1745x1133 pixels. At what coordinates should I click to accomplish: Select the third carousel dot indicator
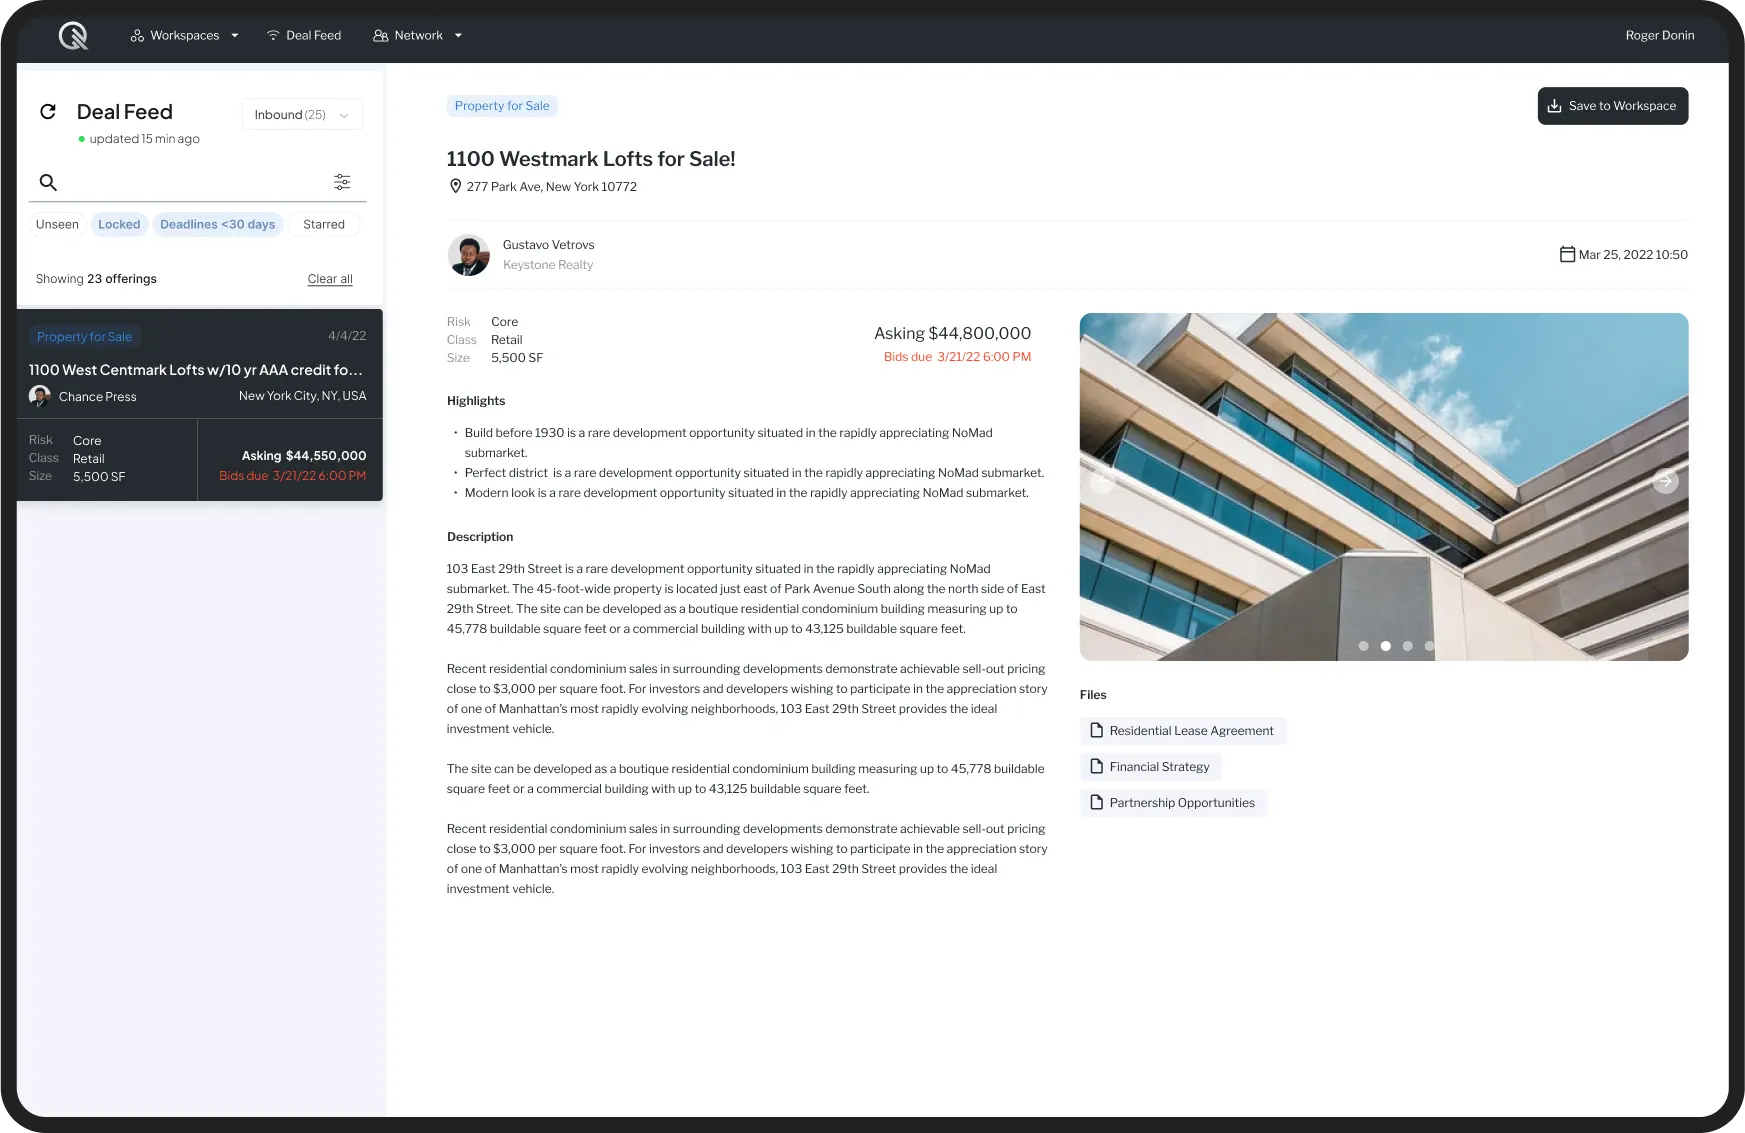(x=1407, y=646)
